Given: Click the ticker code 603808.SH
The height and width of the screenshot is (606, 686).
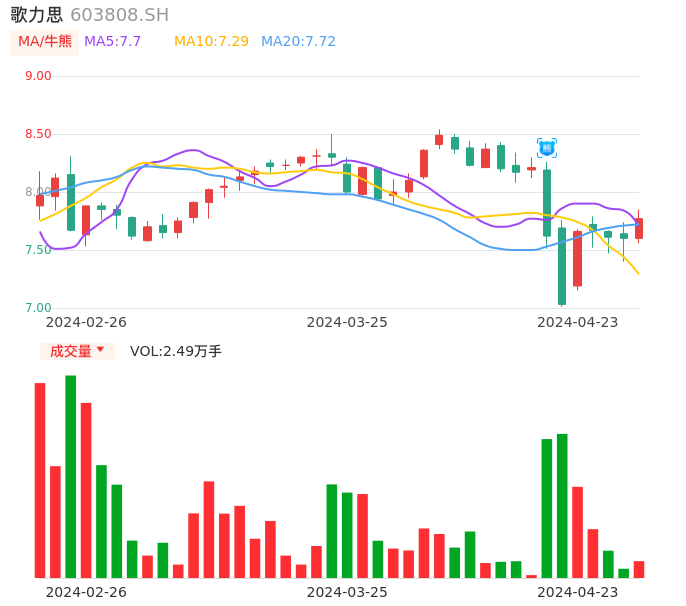Looking at the screenshot, I should [x=119, y=15].
